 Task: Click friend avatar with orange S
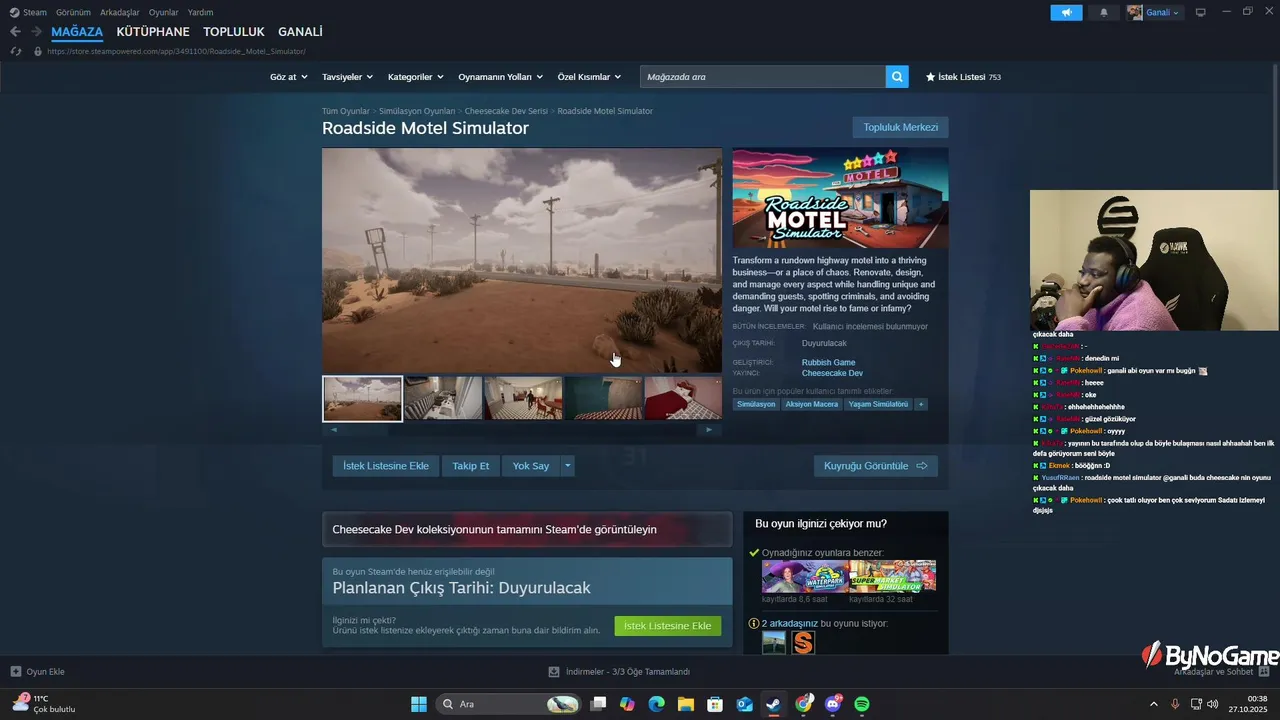pos(803,643)
